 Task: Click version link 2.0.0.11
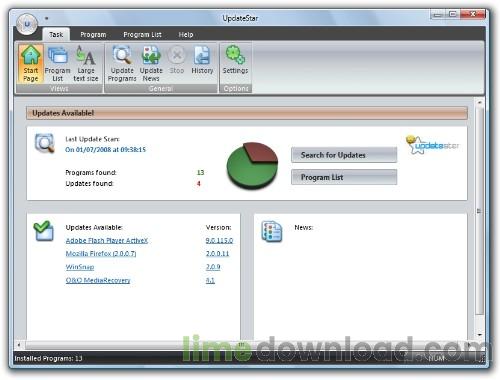pyautogui.click(x=217, y=254)
